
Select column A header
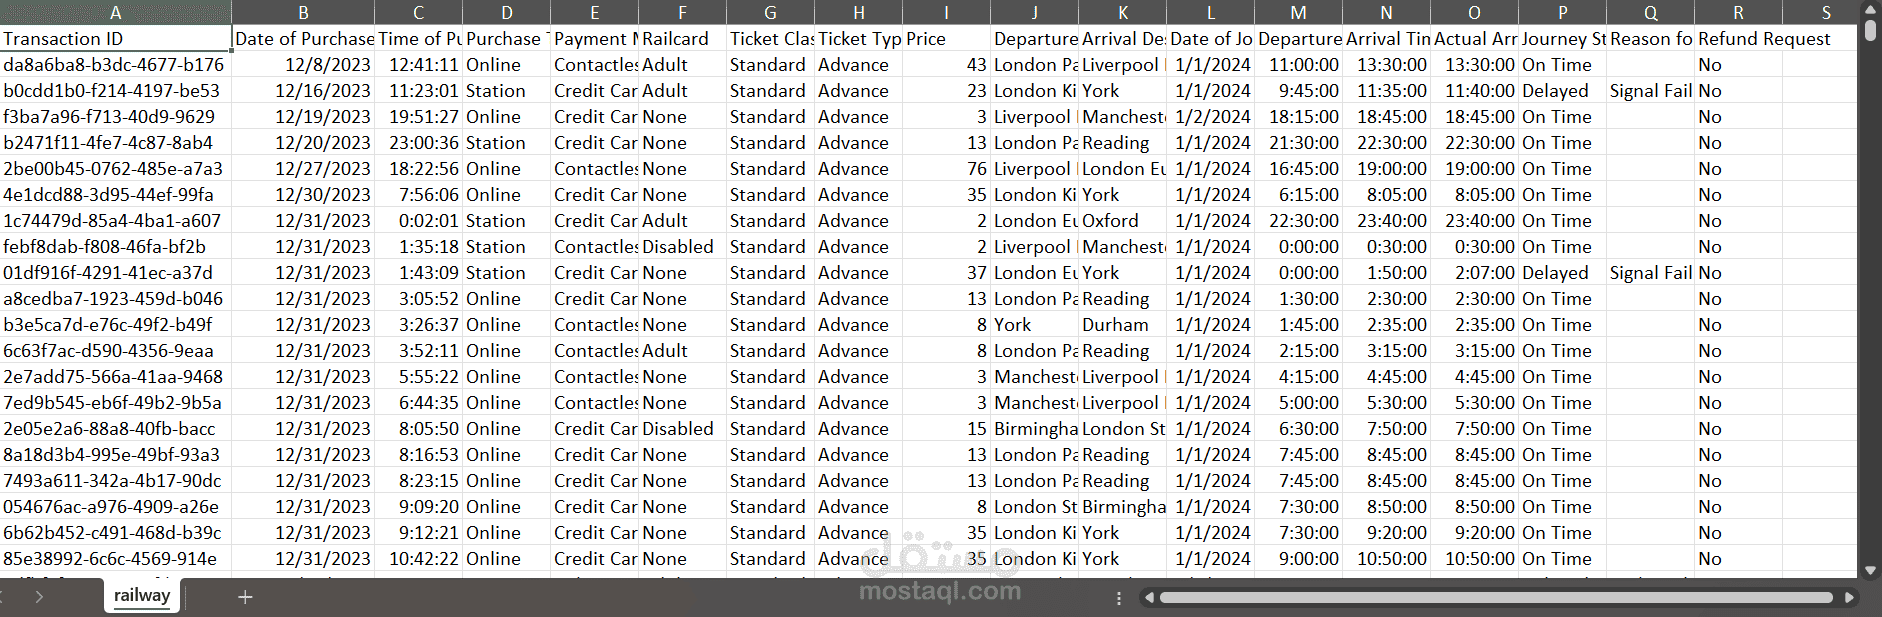pos(116,12)
